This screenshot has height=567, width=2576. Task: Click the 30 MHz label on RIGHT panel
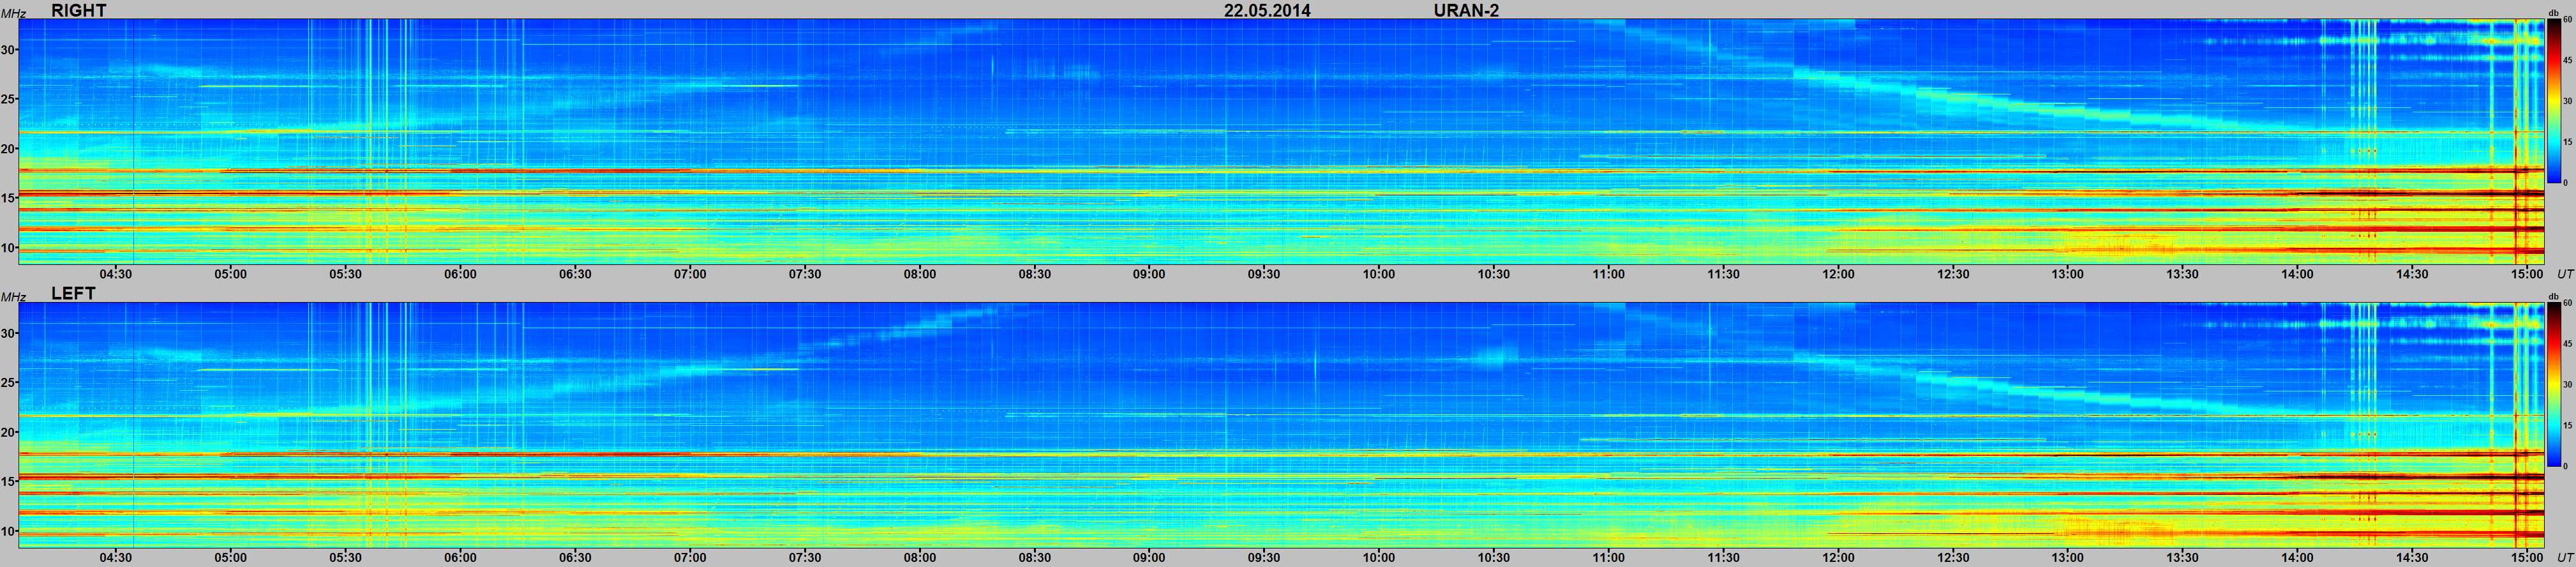[x=9, y=50]
